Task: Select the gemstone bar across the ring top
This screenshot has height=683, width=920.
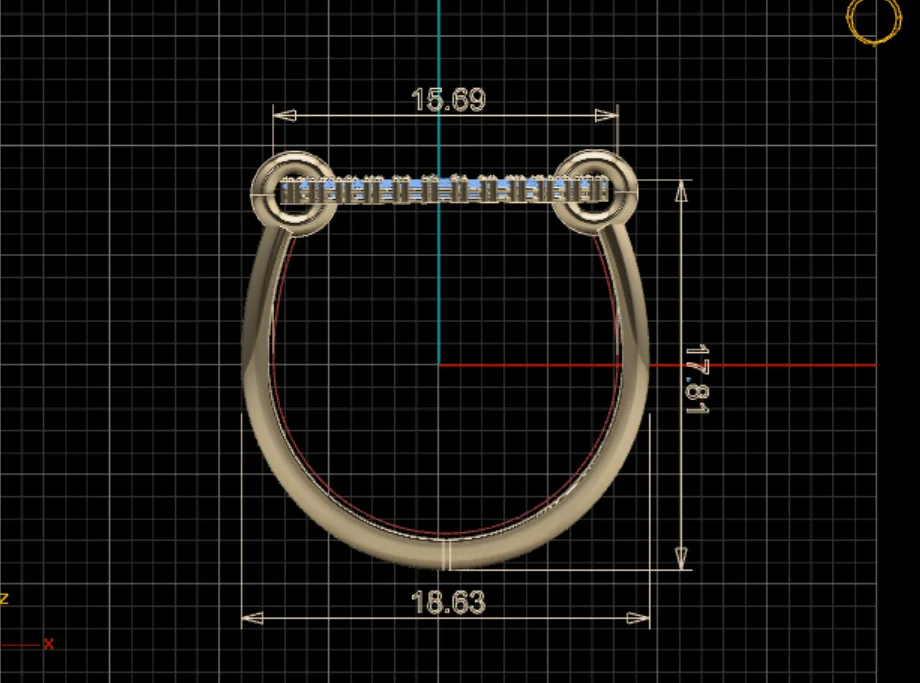Action: (445, 189)
